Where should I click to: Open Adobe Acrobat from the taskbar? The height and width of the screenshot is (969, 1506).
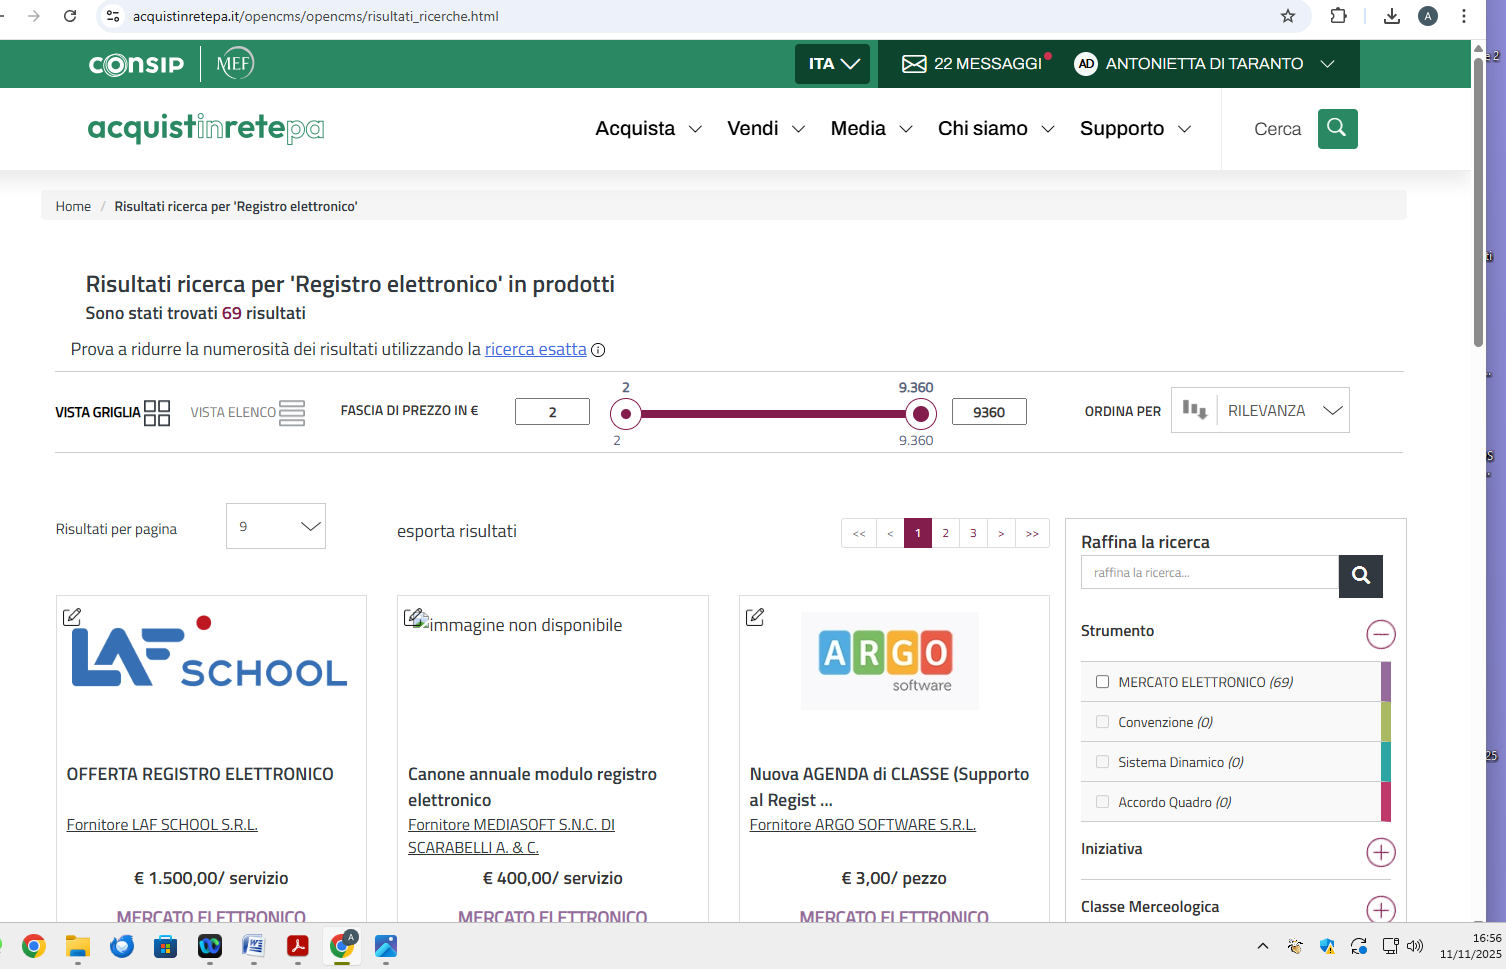click(x=297, y=946)
